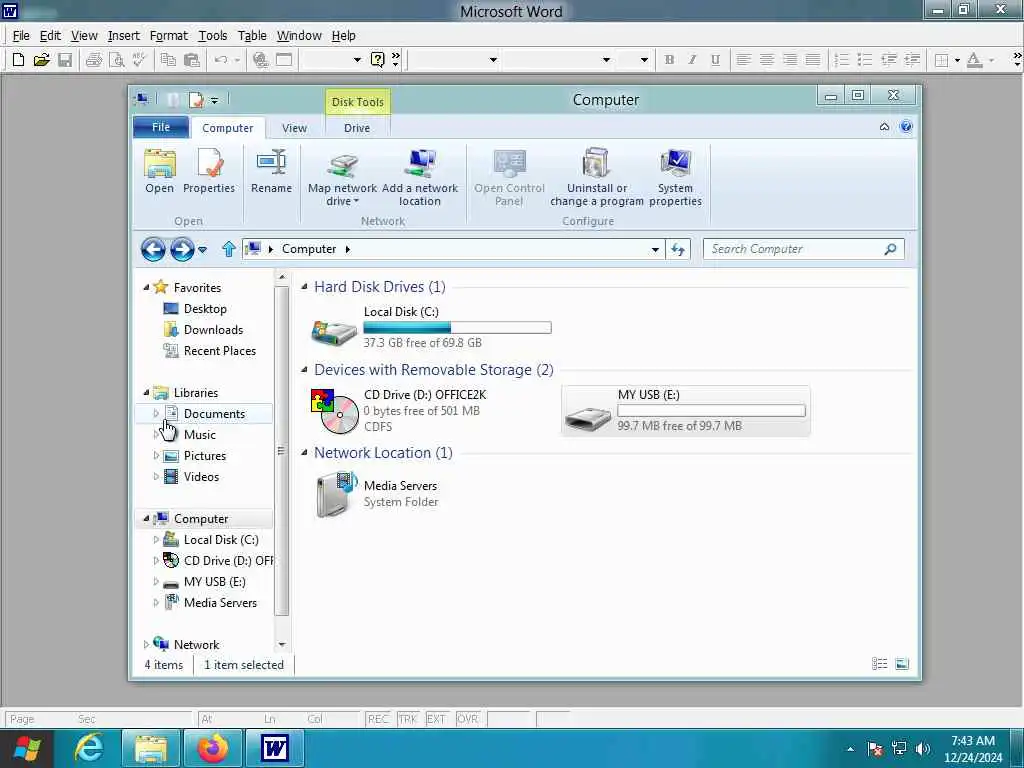This screenshot has height=768, width=1024.
Task: Open the Table menu in Word
Action: point(252,35)
